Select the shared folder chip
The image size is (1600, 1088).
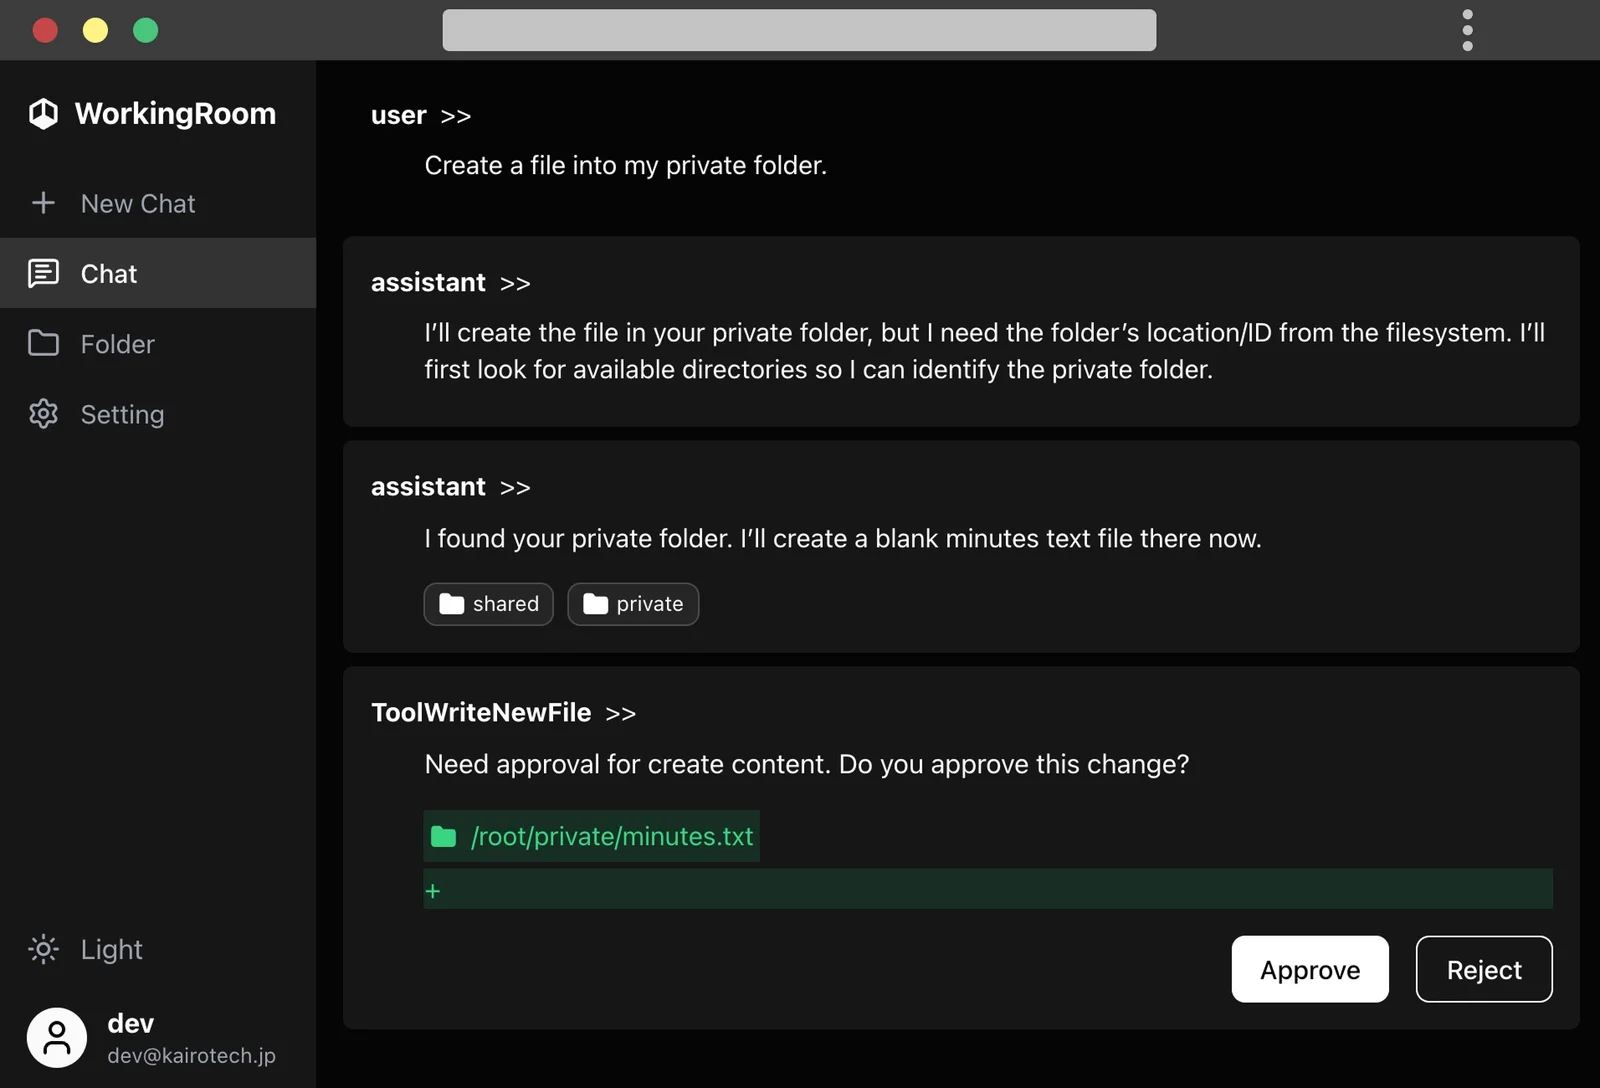(x=489, y=604)
